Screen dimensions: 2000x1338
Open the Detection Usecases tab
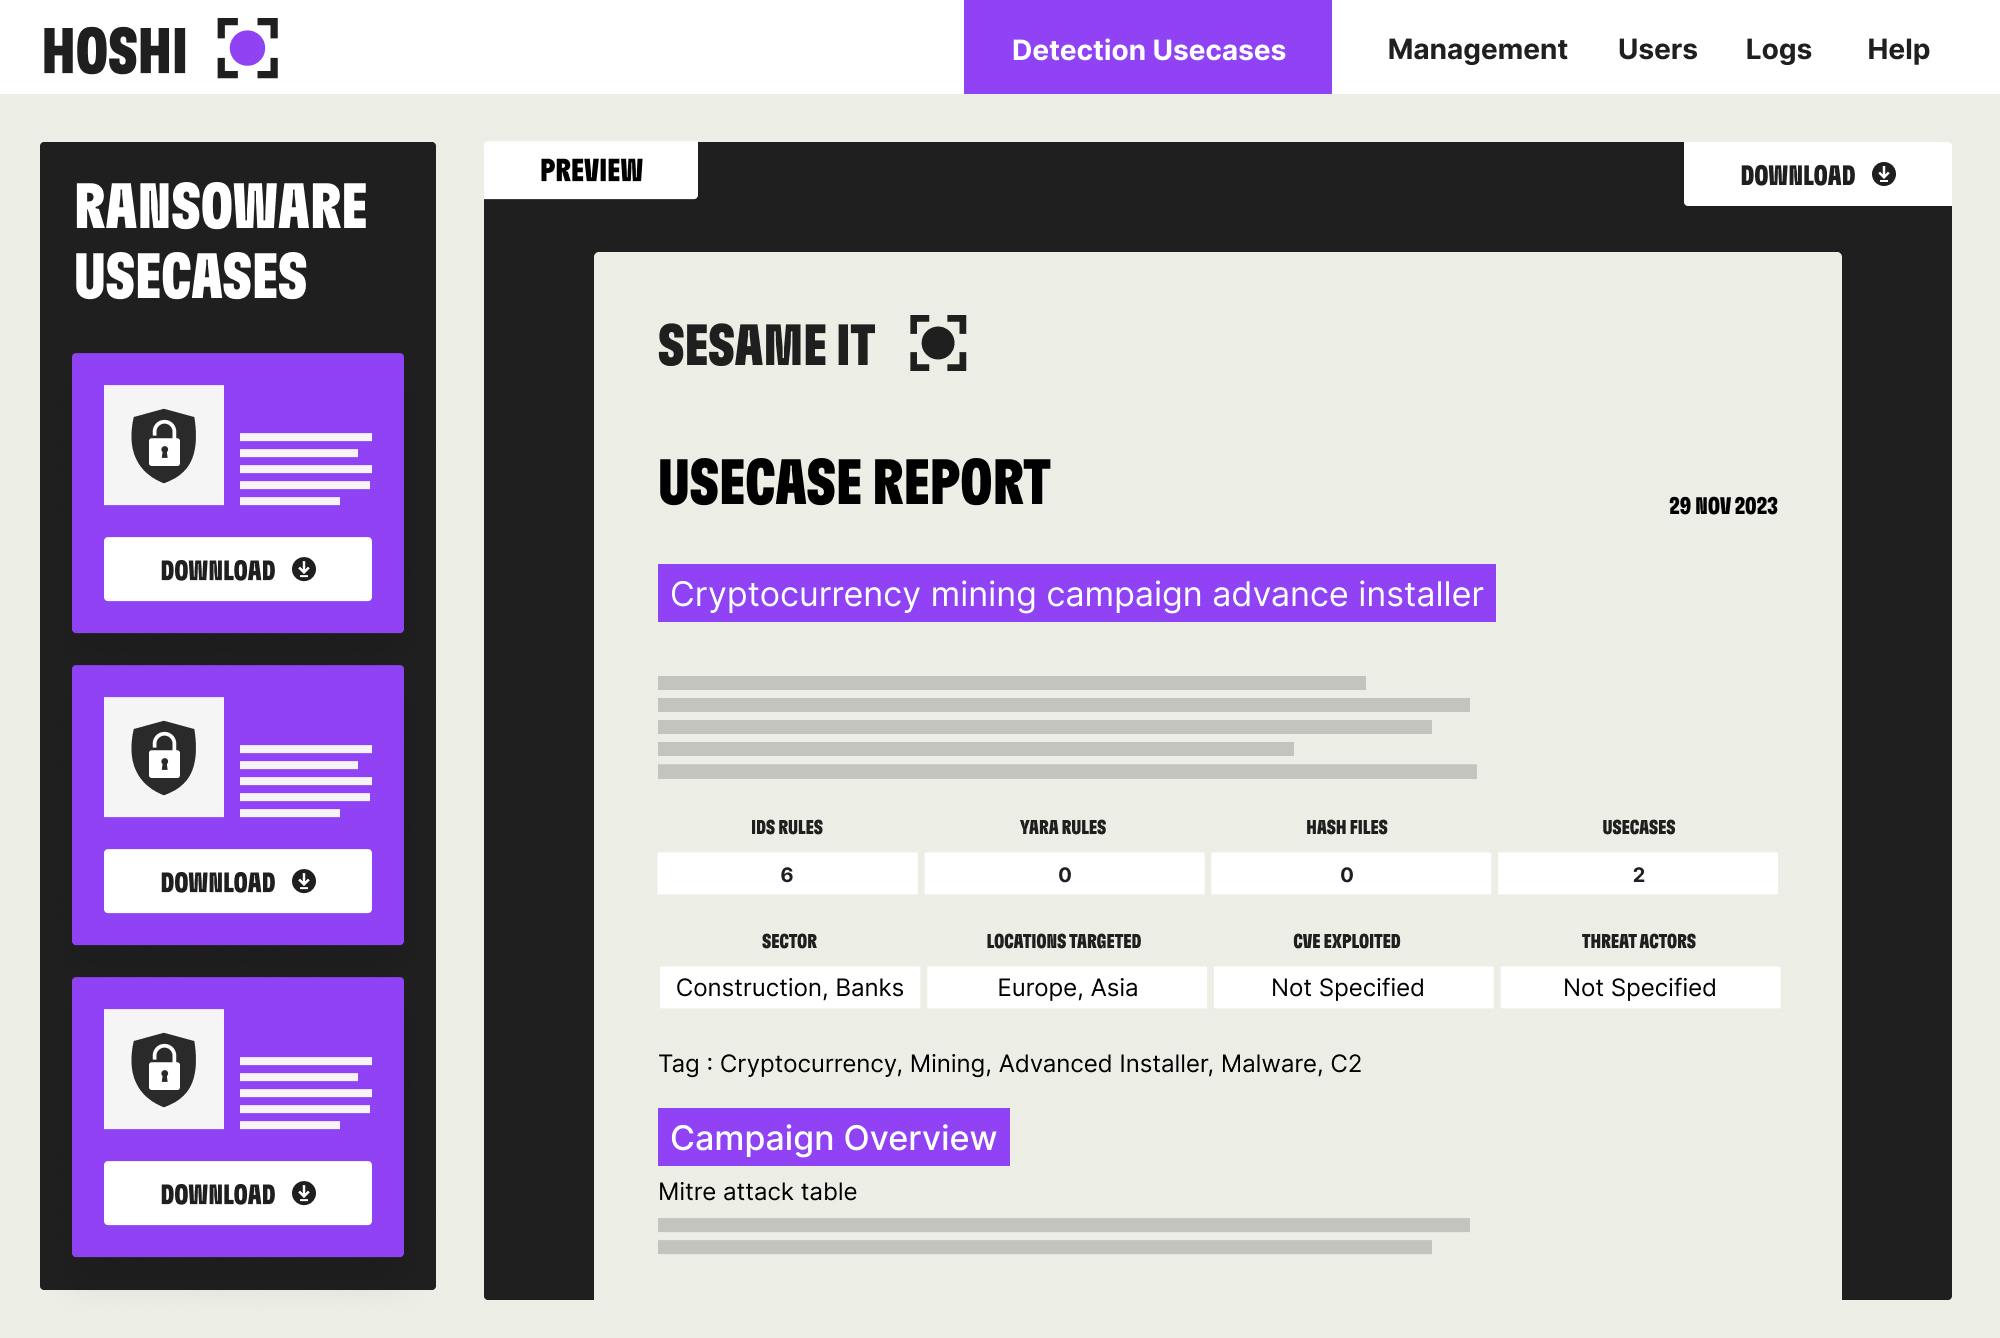pos(1147,48)
